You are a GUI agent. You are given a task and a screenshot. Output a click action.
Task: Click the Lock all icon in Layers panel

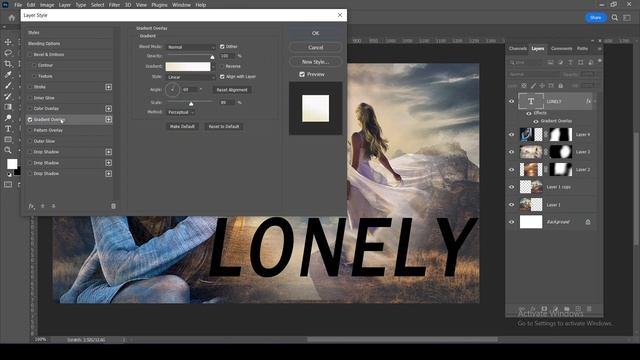tap(561, 86)
